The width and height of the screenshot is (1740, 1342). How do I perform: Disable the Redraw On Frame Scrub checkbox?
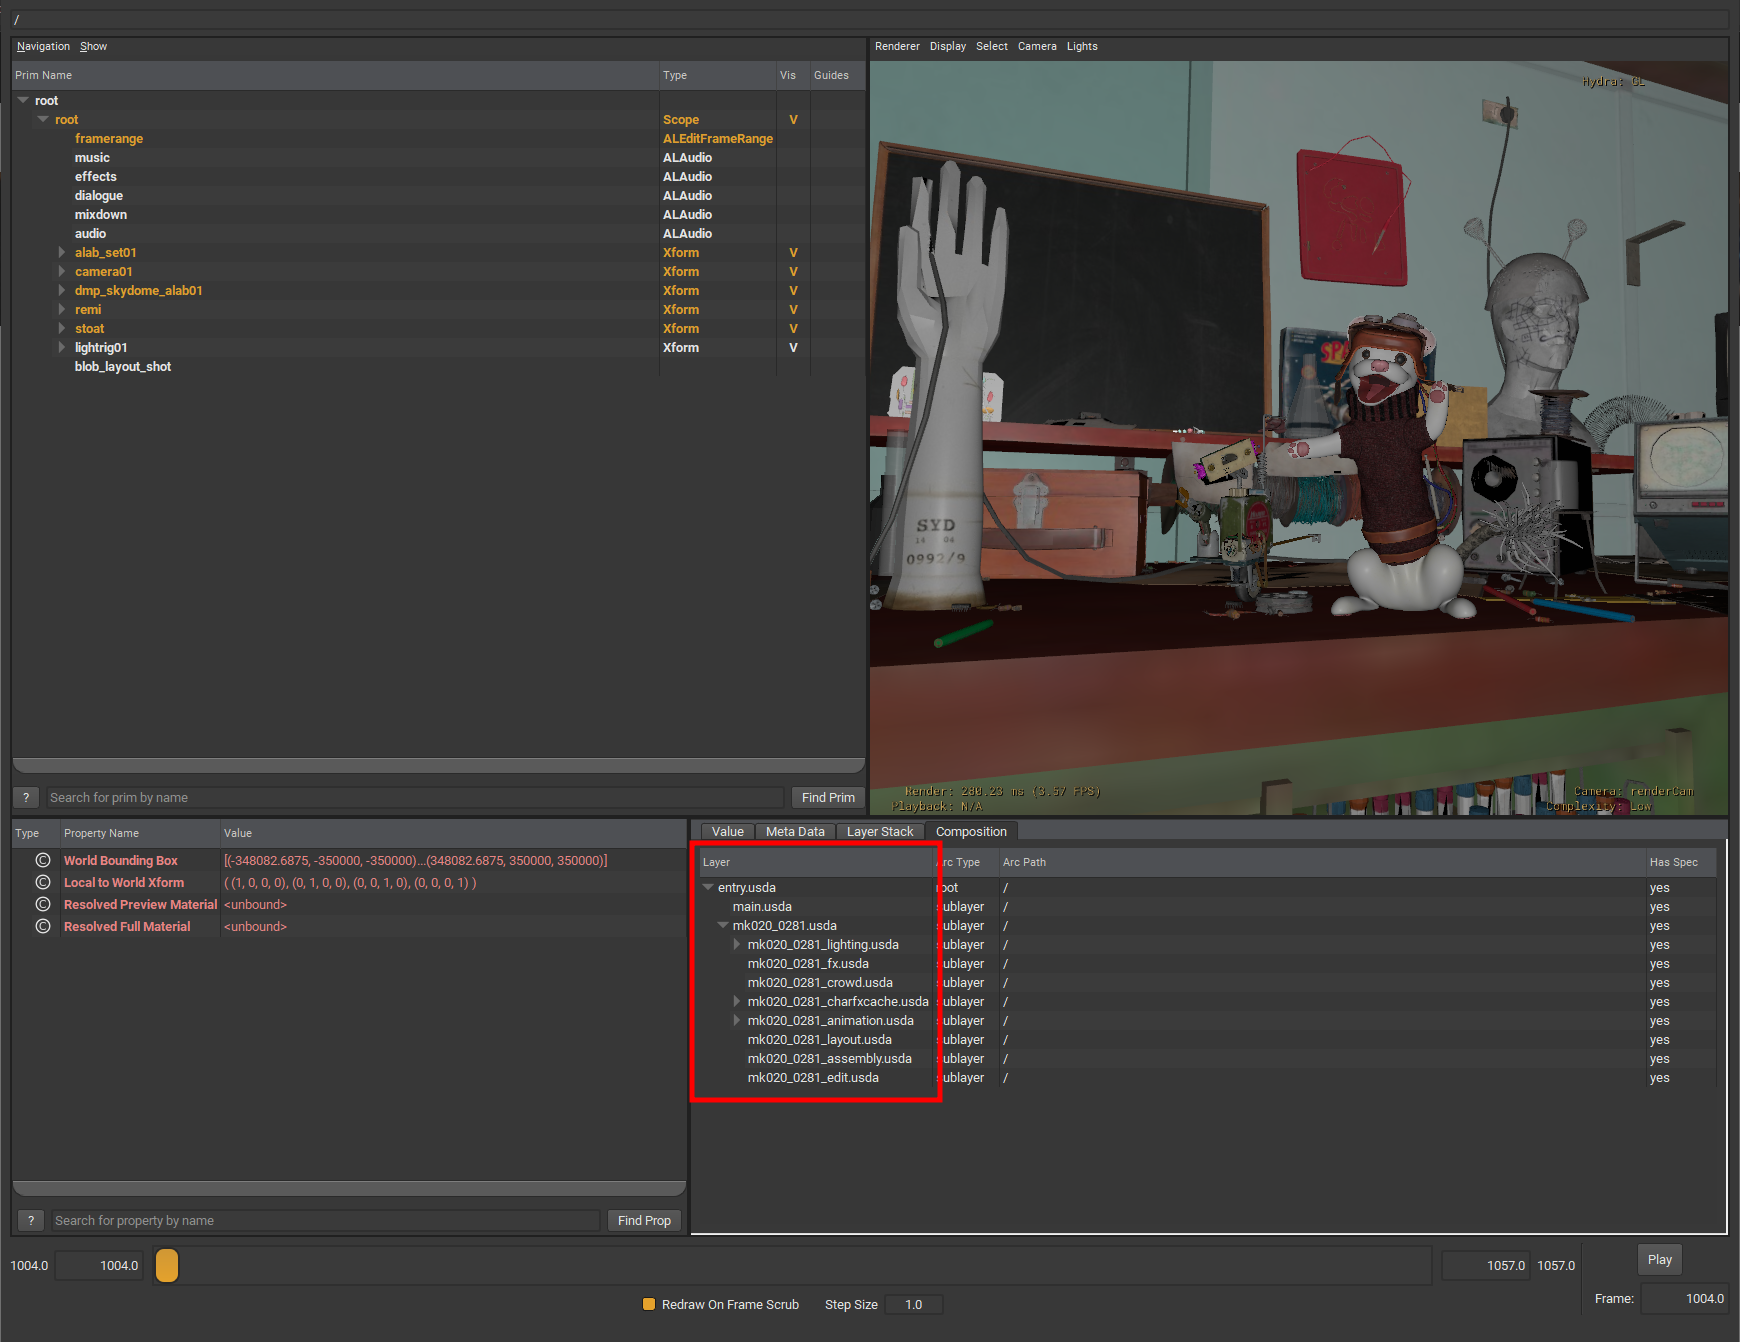[x=649, y=1304]
